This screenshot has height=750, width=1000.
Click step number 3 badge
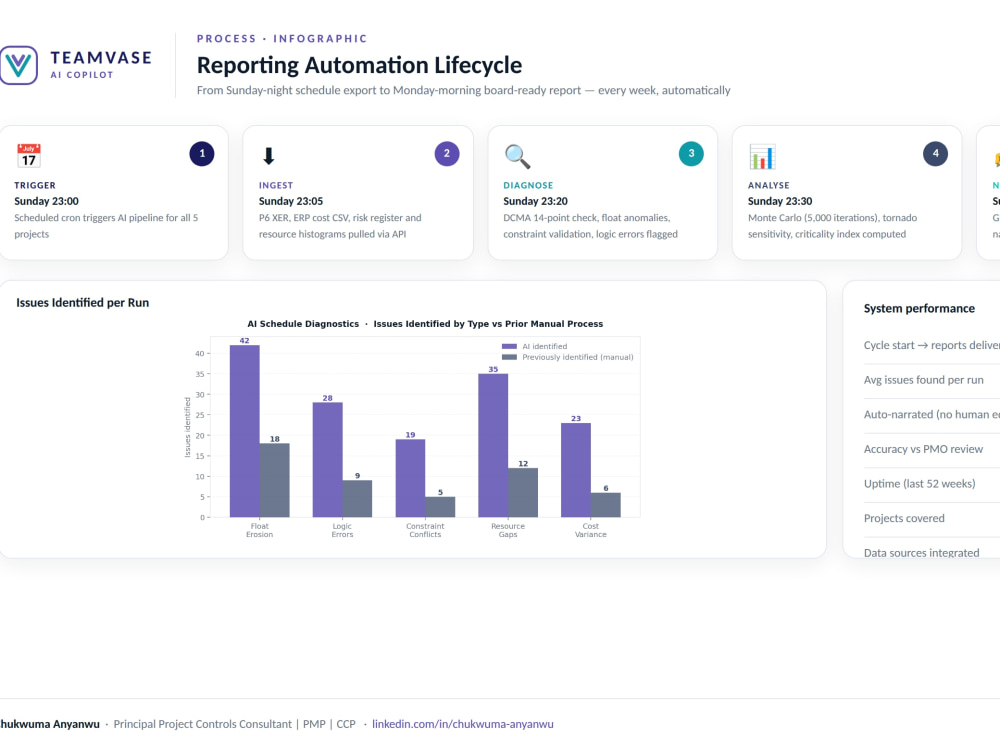pyautogui.click(x=691, y=154)
